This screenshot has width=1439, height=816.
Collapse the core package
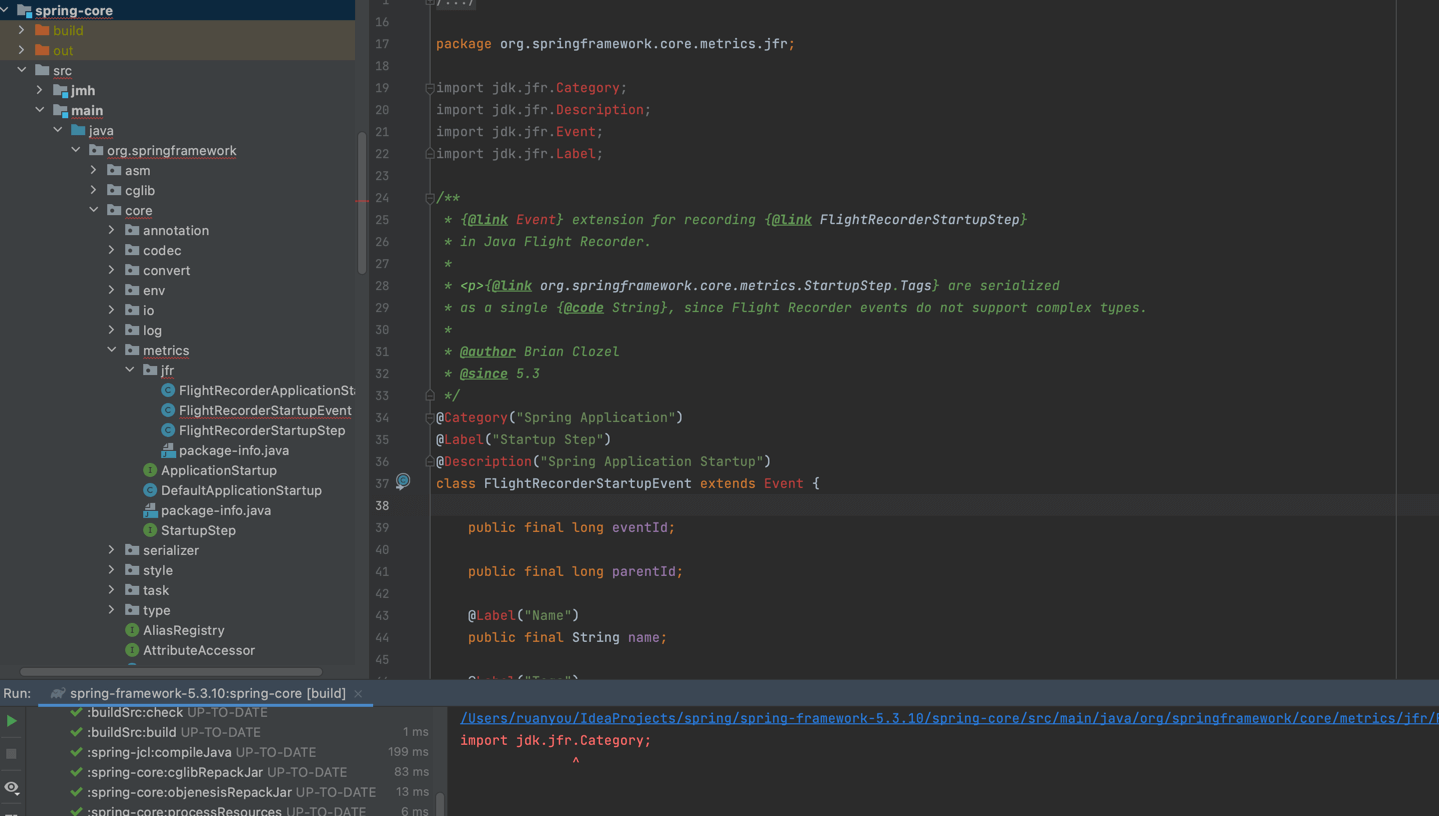94,210
